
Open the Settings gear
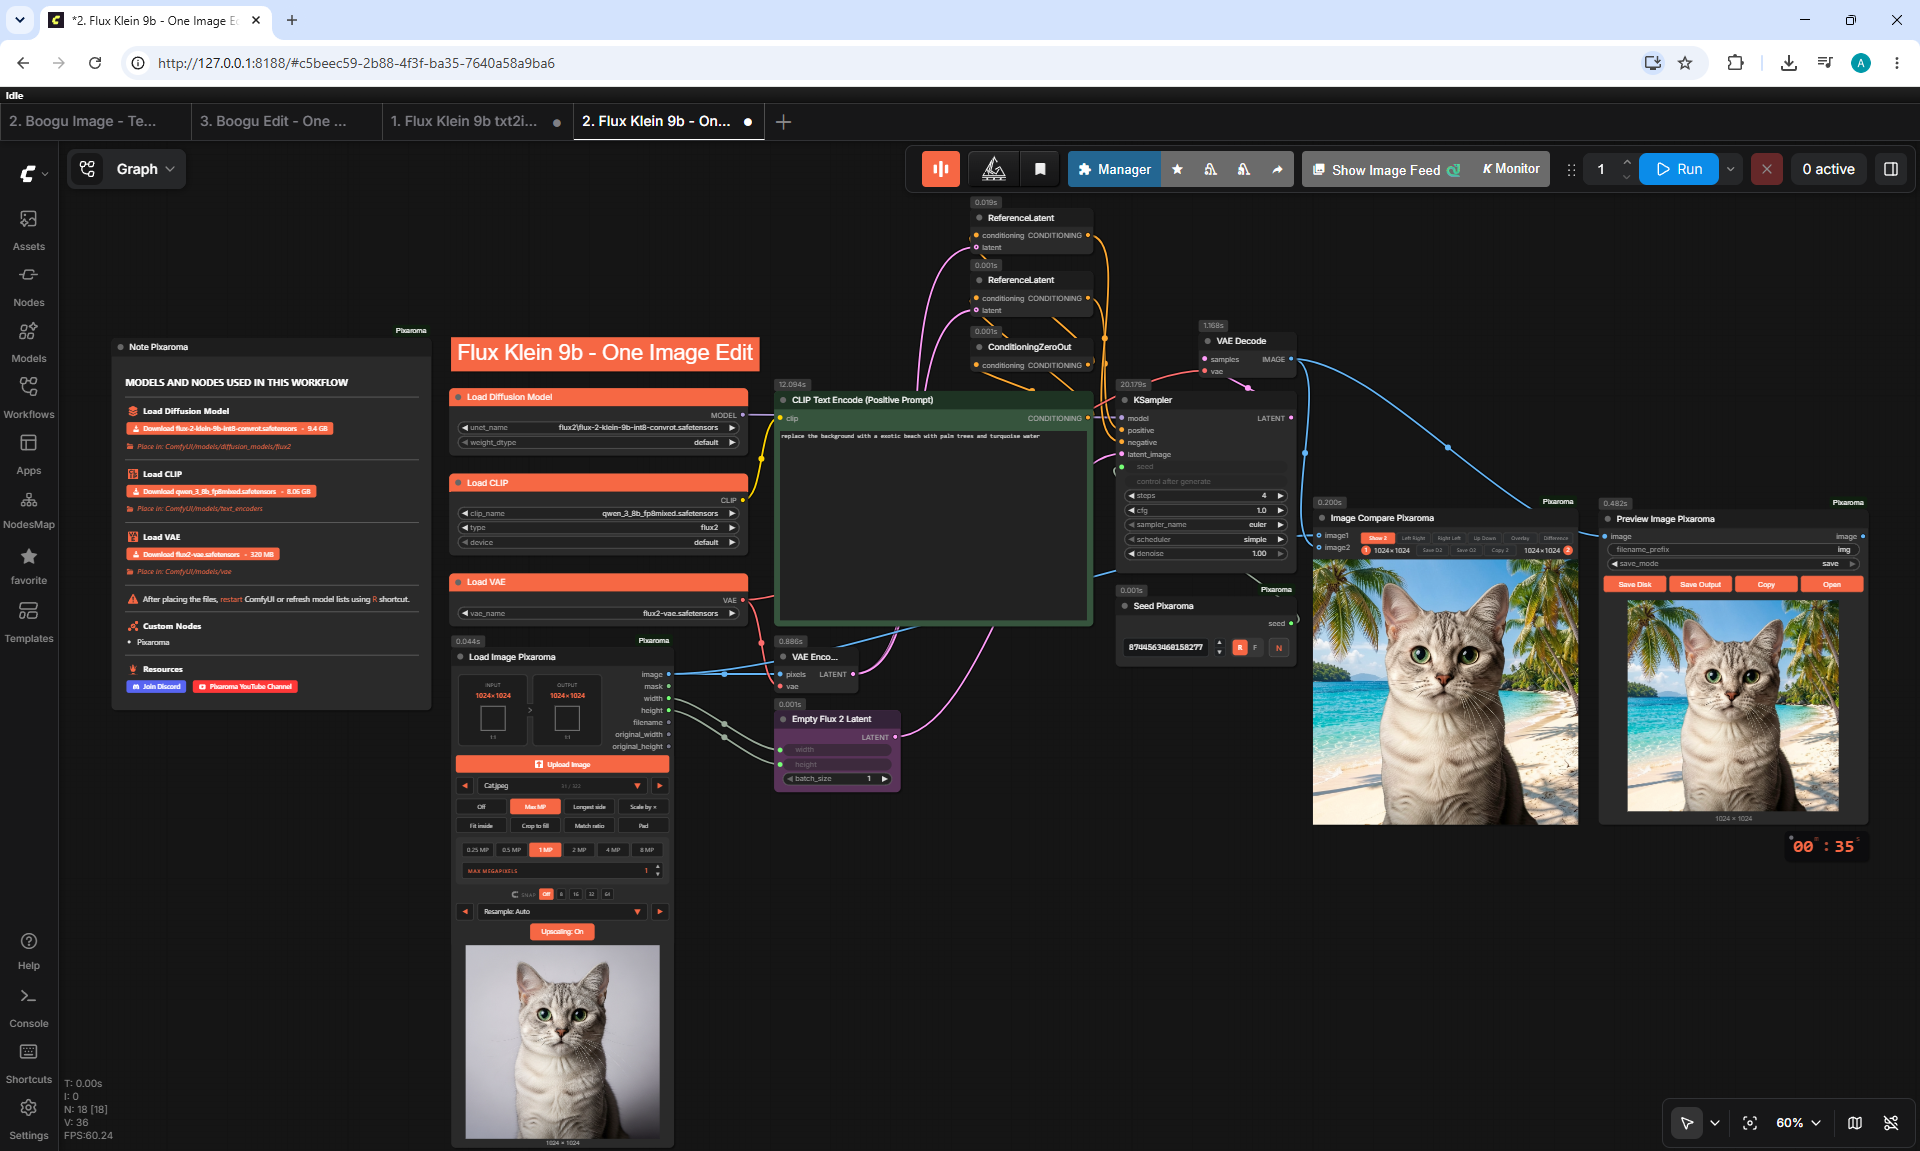(29, 1120)
